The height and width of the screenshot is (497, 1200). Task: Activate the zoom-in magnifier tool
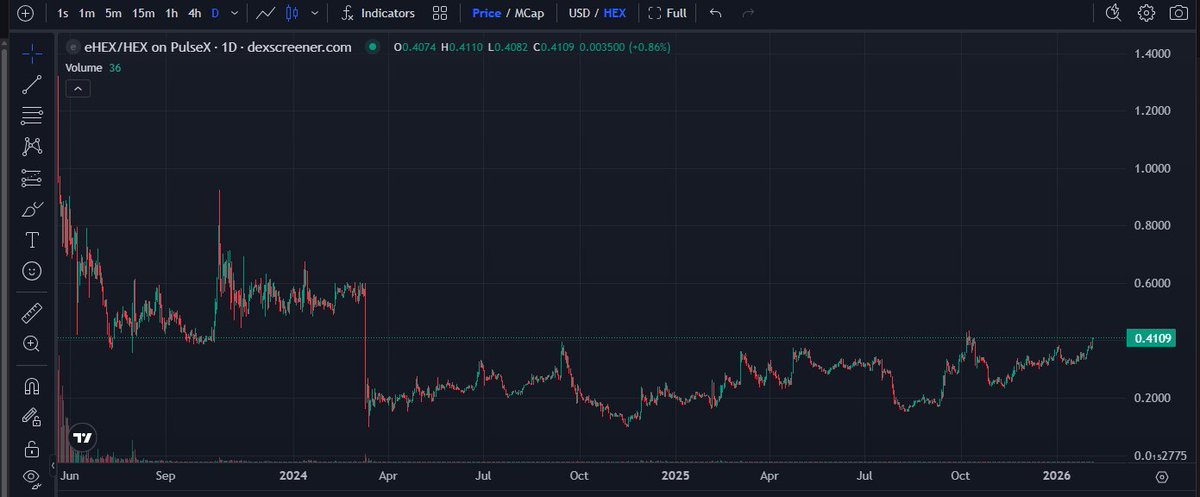click(32, 344)
